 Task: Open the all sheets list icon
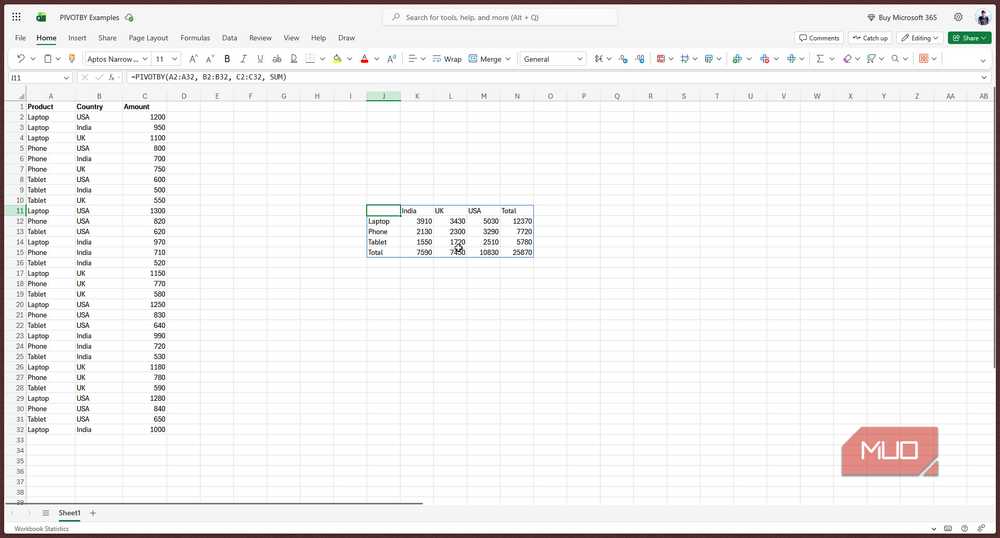pos(45,513)
